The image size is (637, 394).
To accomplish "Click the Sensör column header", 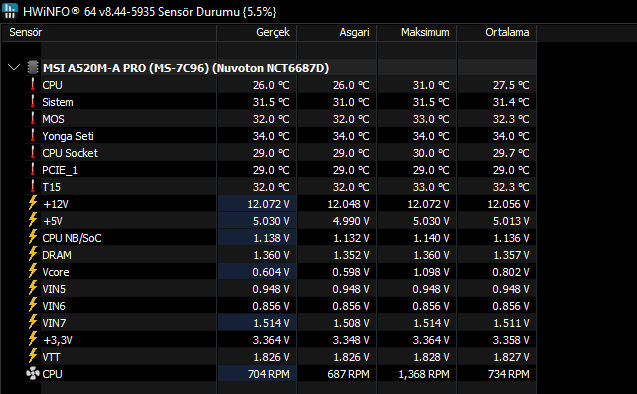I will coord(109,32).
